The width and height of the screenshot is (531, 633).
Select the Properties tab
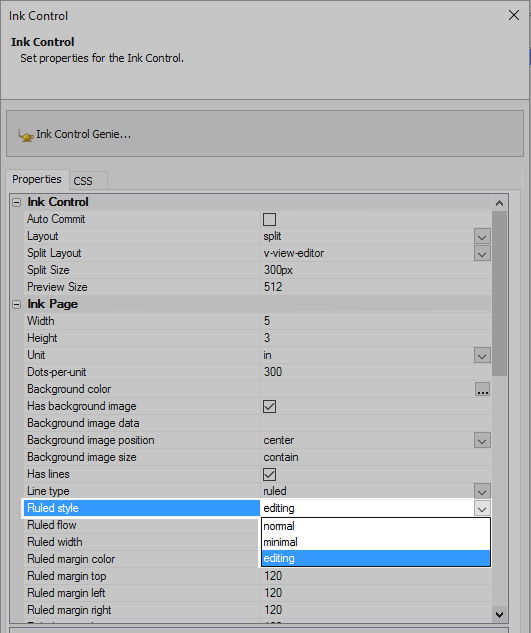pos(37,179)
